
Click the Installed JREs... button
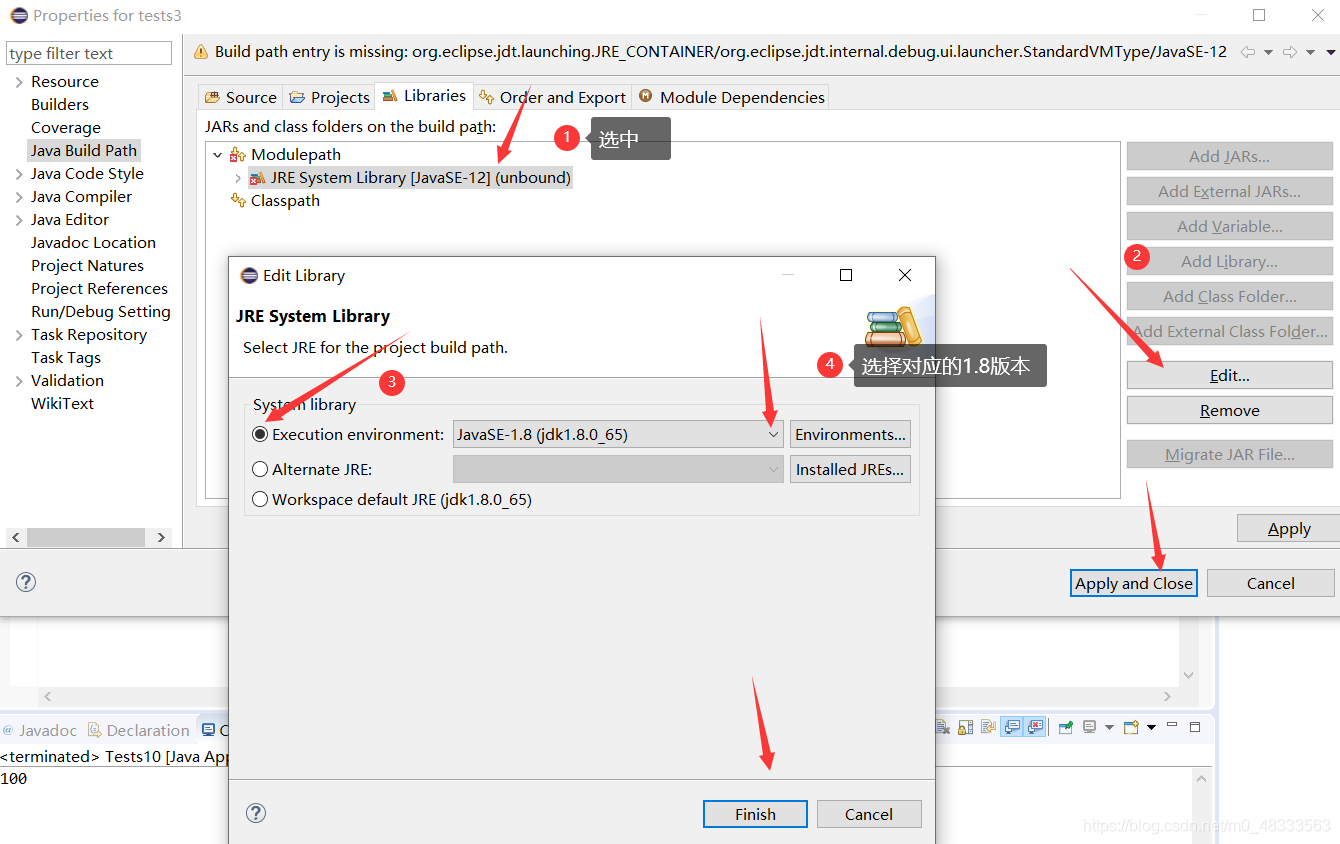point(850,469)
